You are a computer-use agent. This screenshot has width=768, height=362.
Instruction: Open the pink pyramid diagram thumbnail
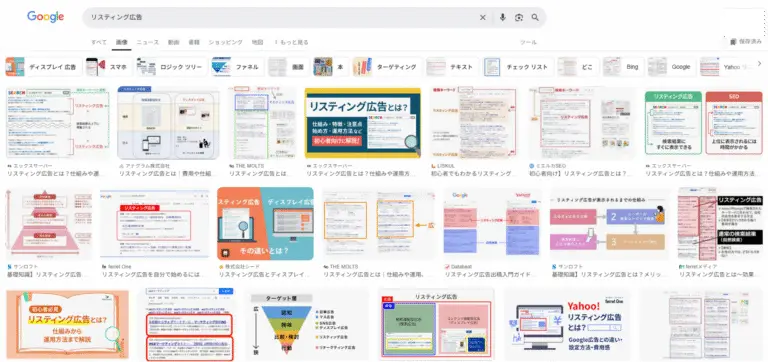(x=48, y=224)
